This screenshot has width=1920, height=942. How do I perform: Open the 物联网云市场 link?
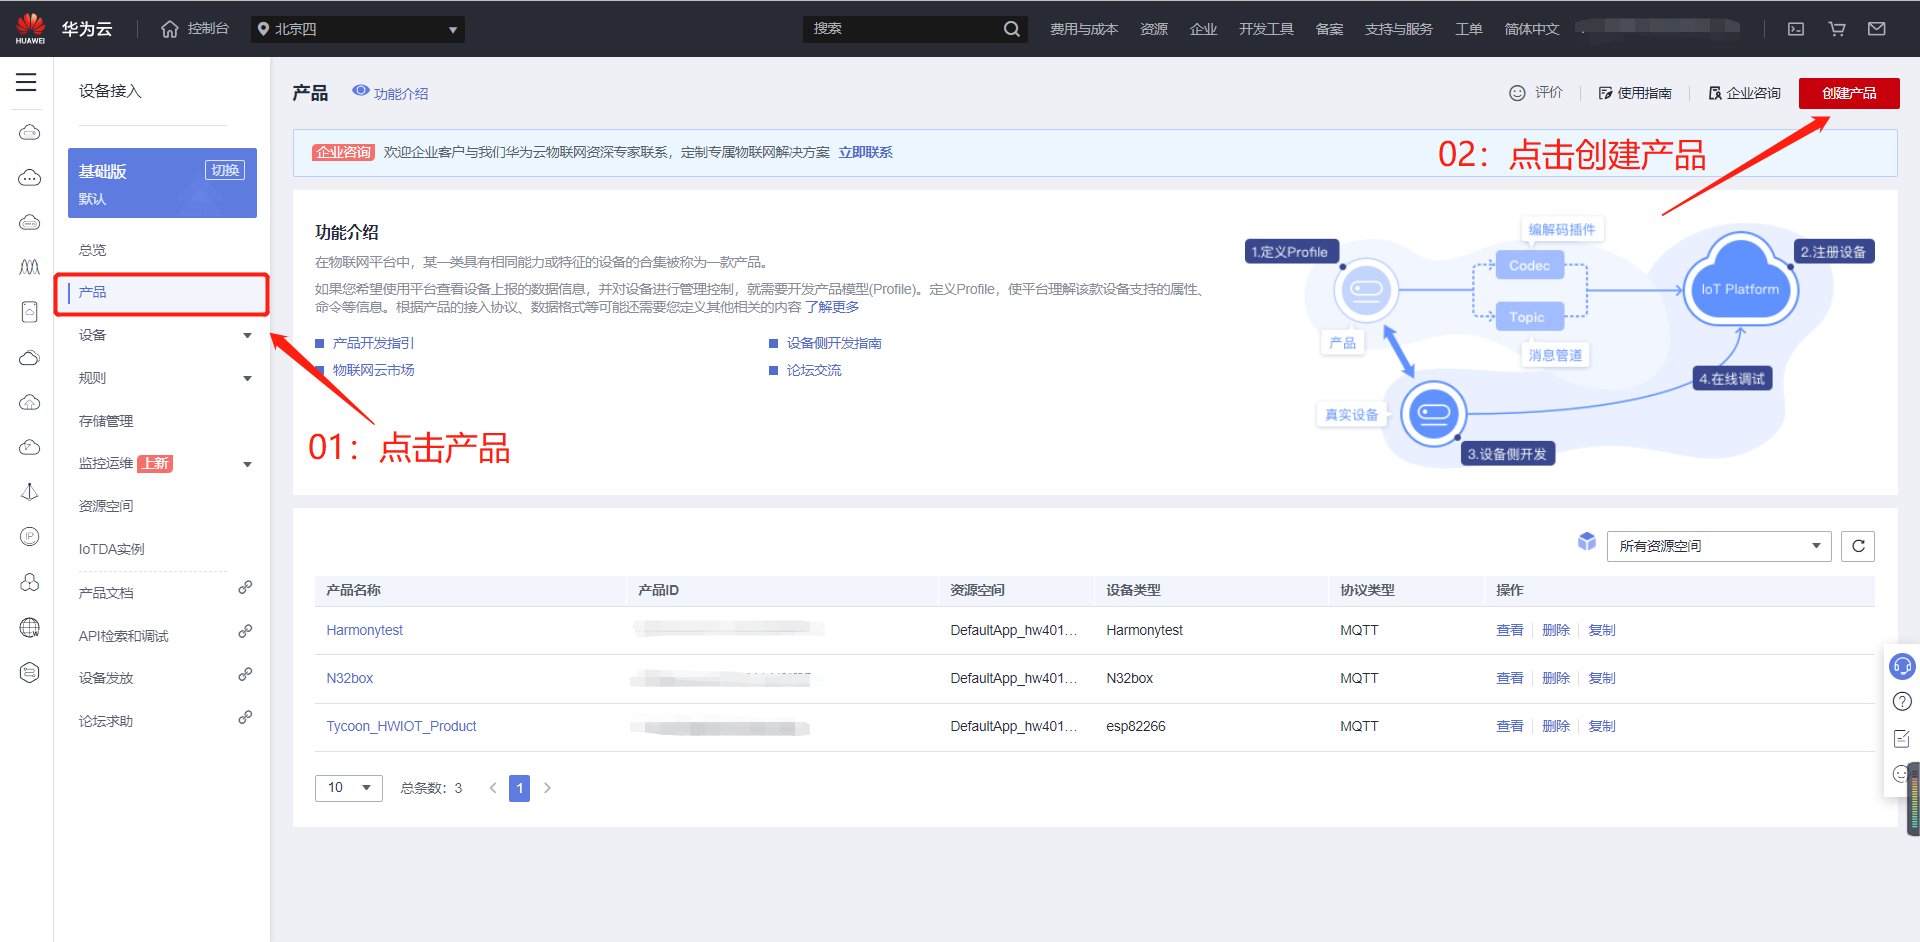(374, 370)
